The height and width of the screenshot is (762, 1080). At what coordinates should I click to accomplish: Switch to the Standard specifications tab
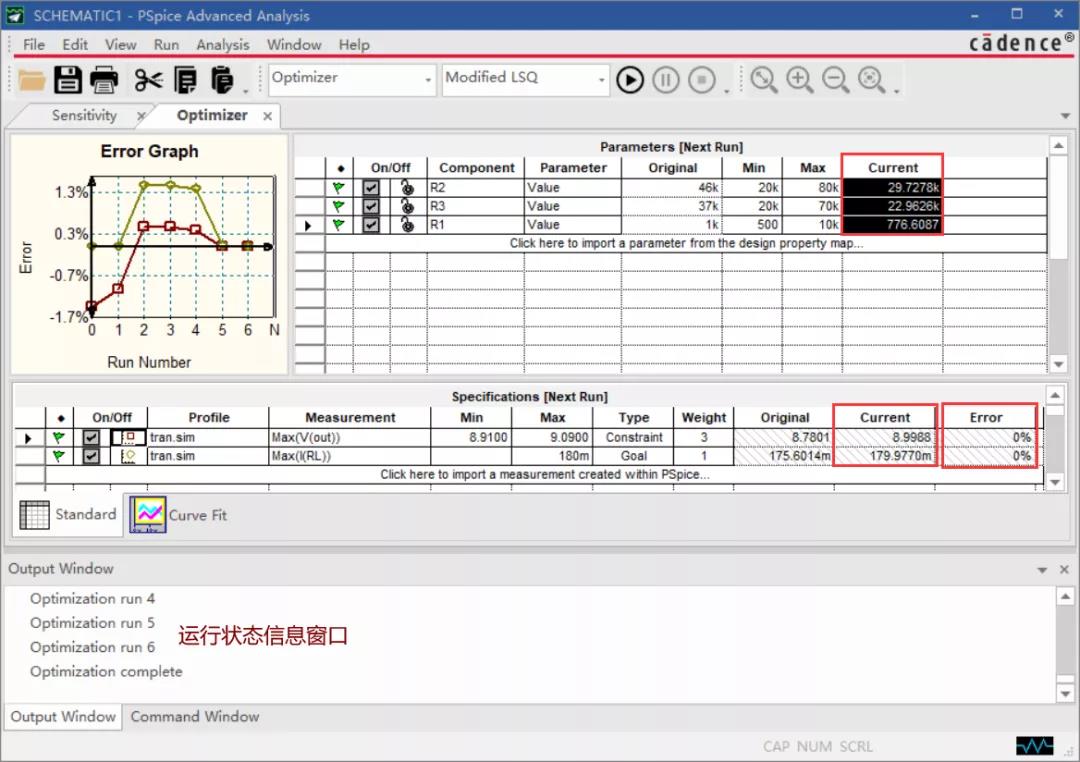pos(68,515)
